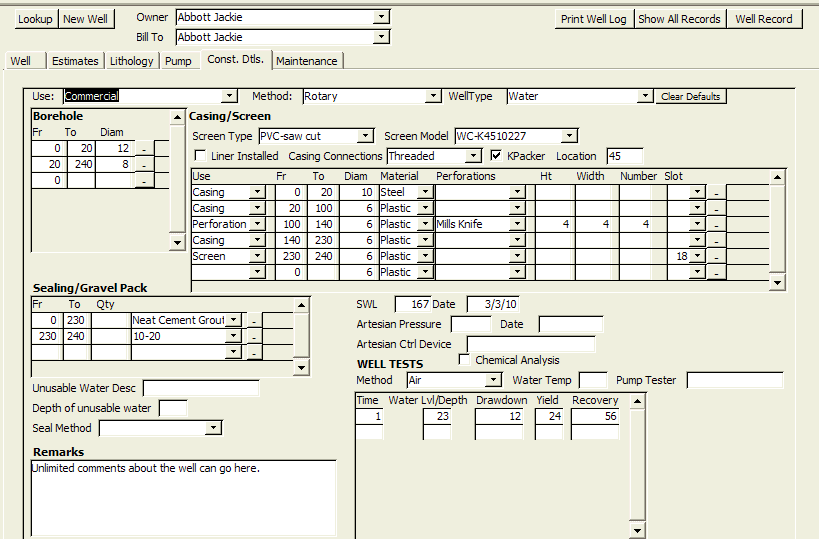Go to the Lithology tab
The width and height of the screenshot is (819, 539).
[132, 61]
